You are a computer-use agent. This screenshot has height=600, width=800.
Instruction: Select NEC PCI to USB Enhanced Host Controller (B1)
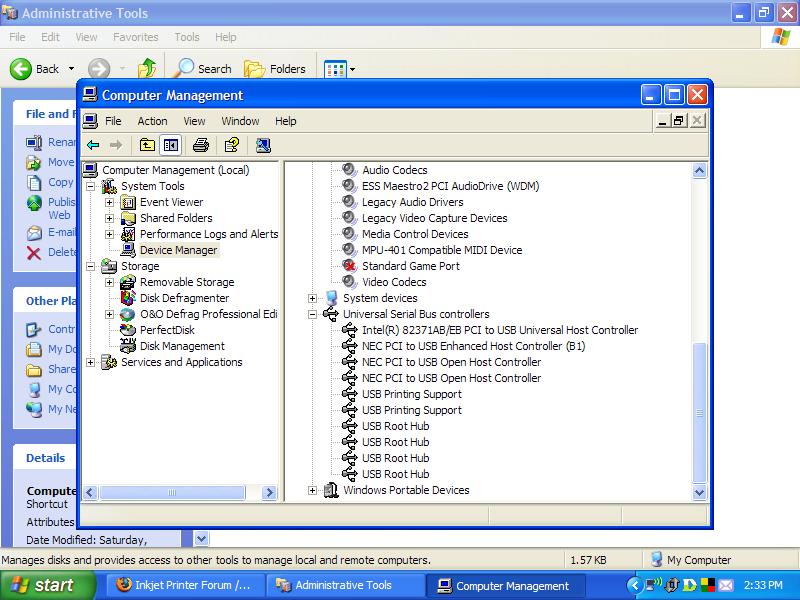473,346
